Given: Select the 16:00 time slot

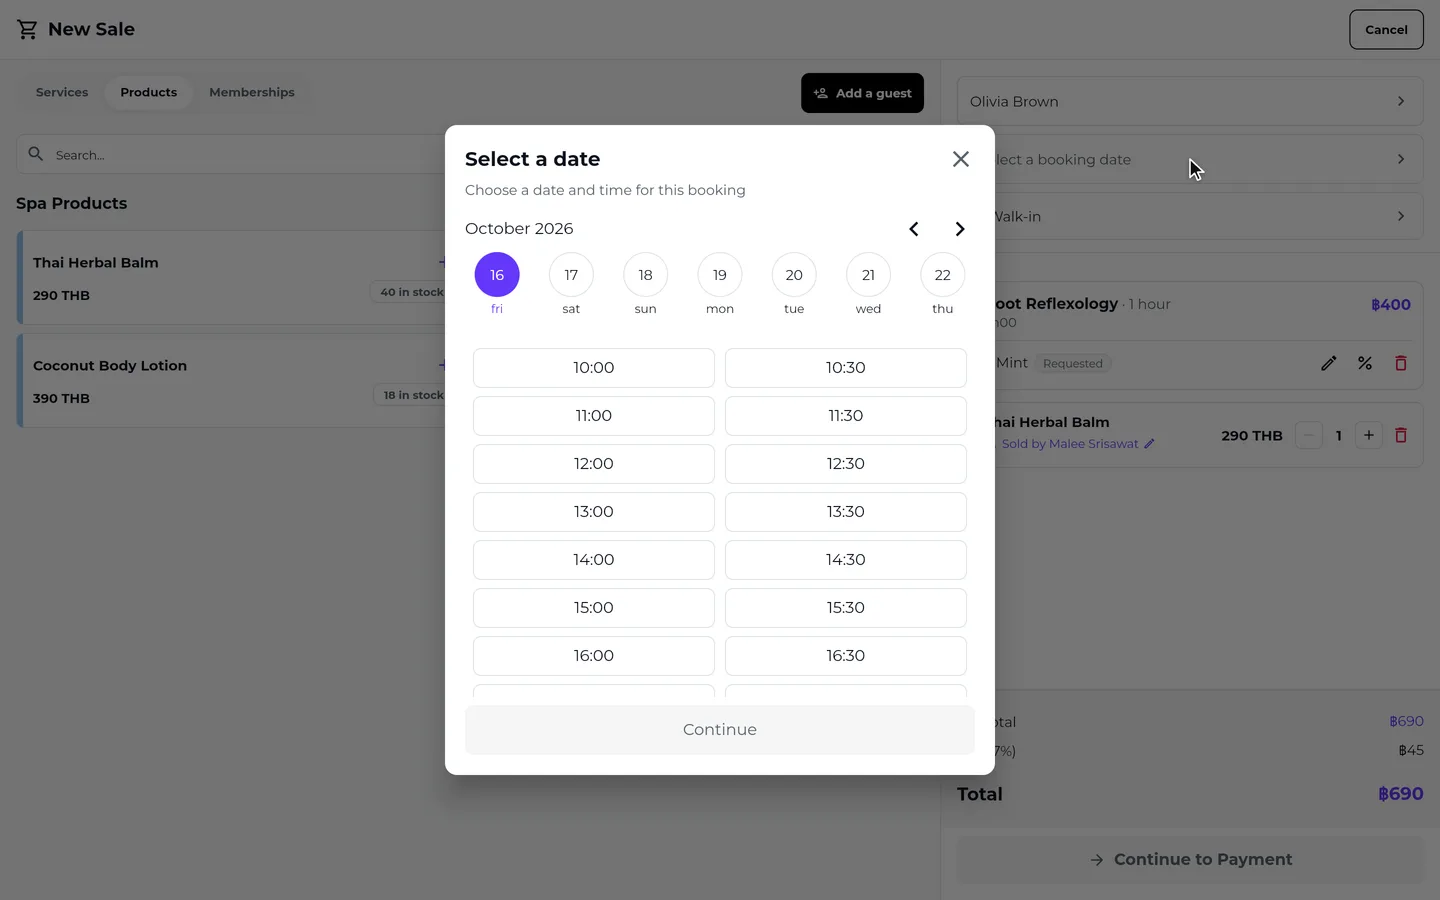Looking at the screenshot, I should pos(594,656).
